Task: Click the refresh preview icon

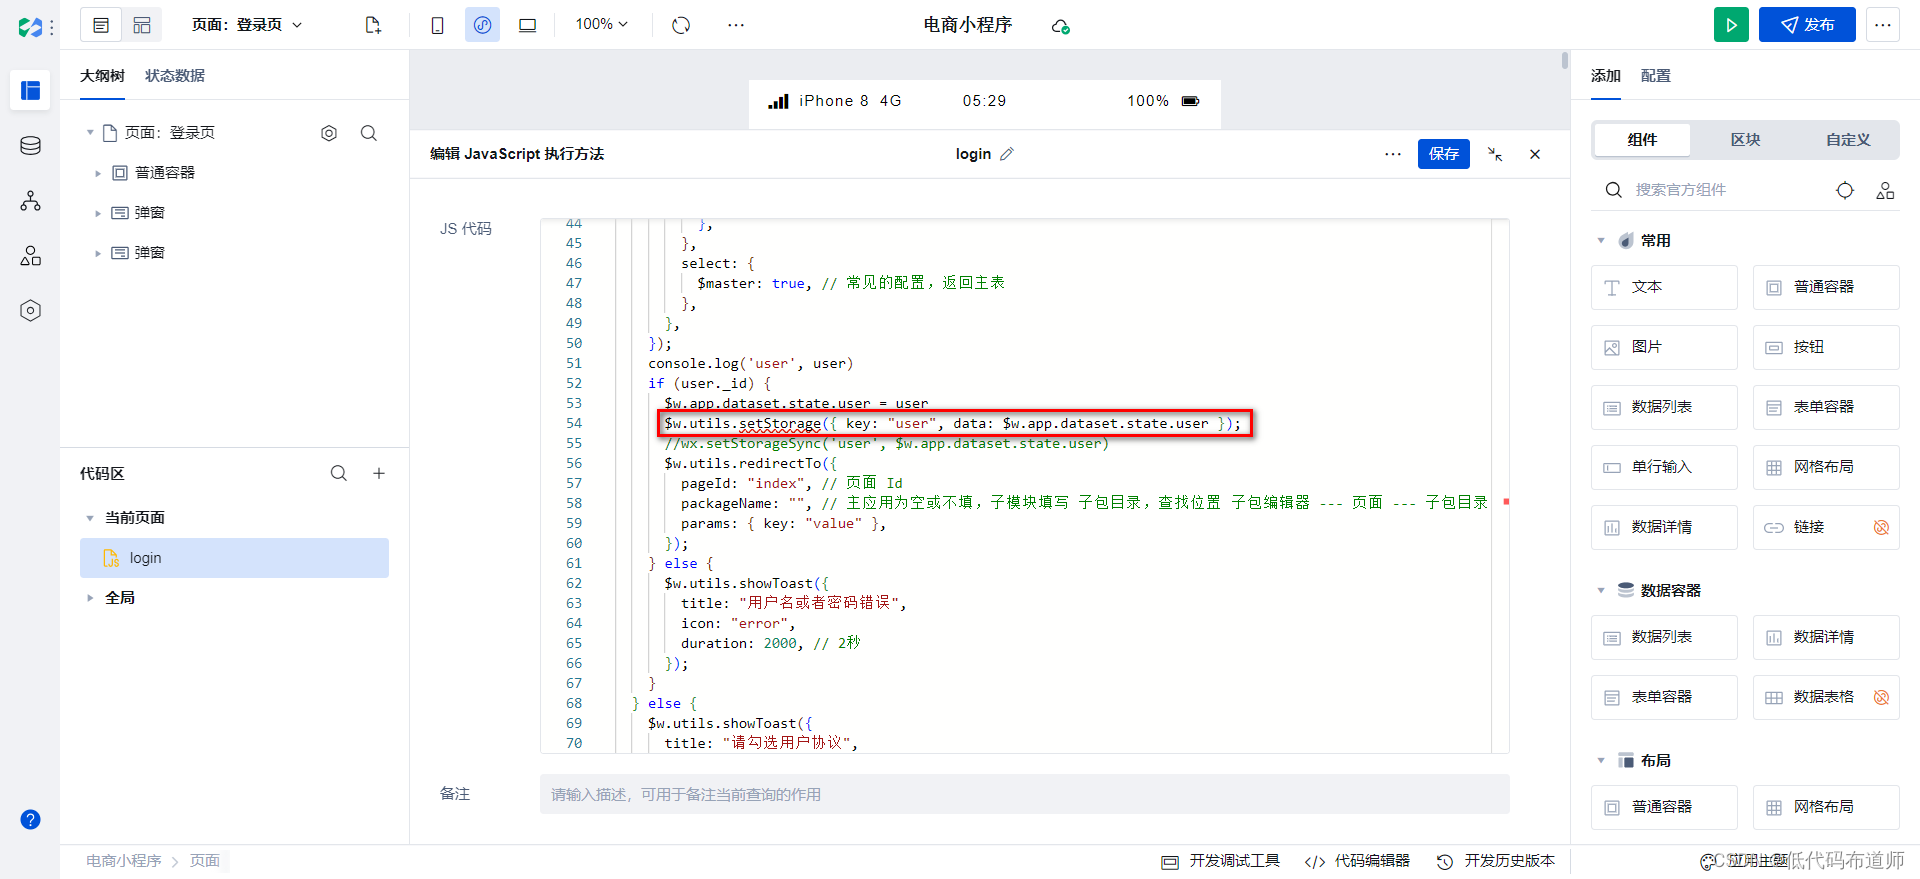Action: click(x=681, y=25)
